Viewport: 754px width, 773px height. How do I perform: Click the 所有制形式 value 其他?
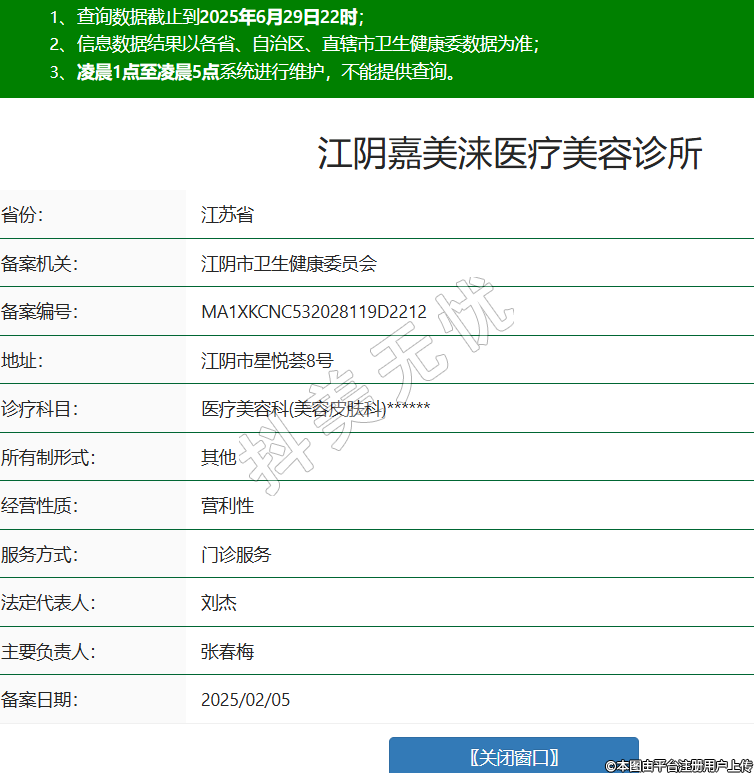[x=219, y=457]
